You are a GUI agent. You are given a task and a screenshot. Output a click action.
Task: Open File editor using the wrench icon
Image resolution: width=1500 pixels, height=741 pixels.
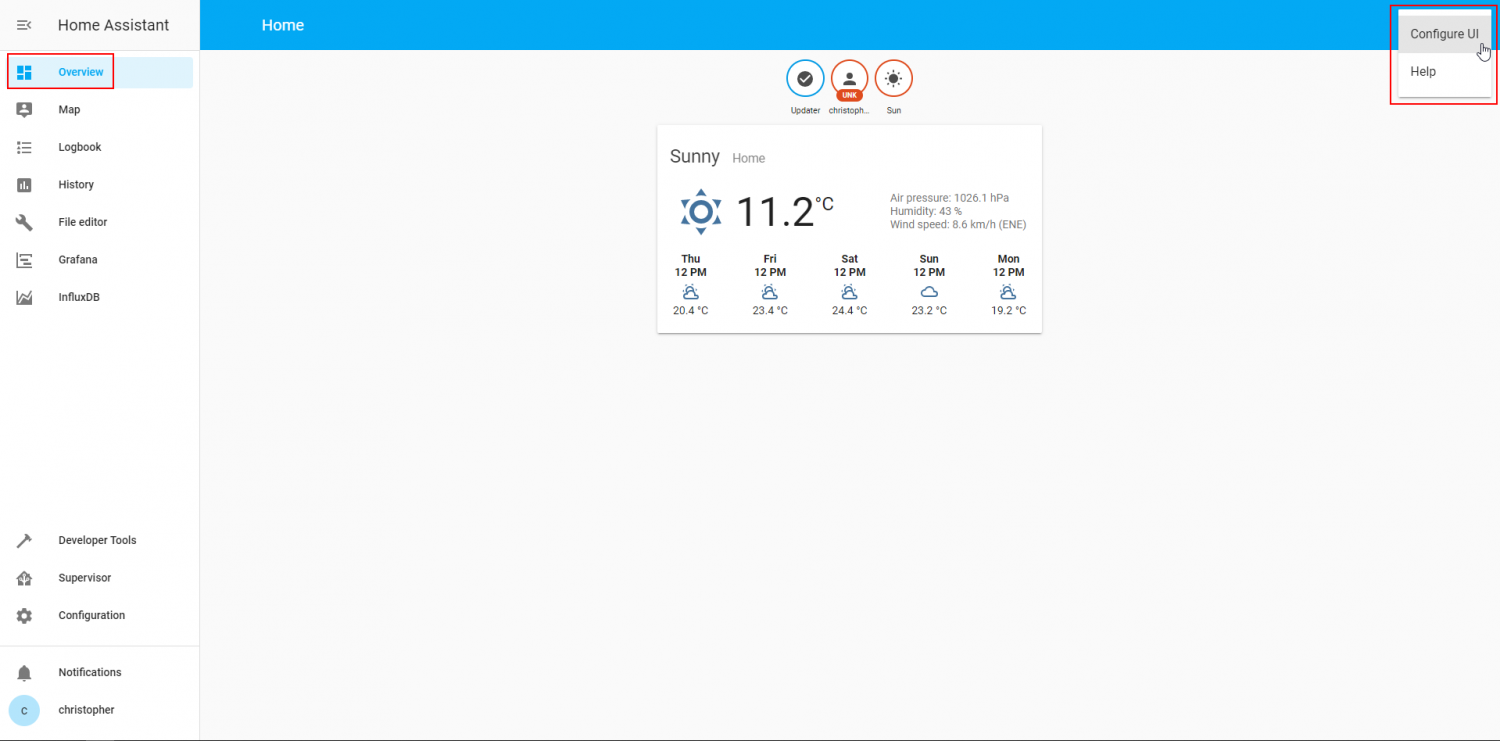pos(24,222)
